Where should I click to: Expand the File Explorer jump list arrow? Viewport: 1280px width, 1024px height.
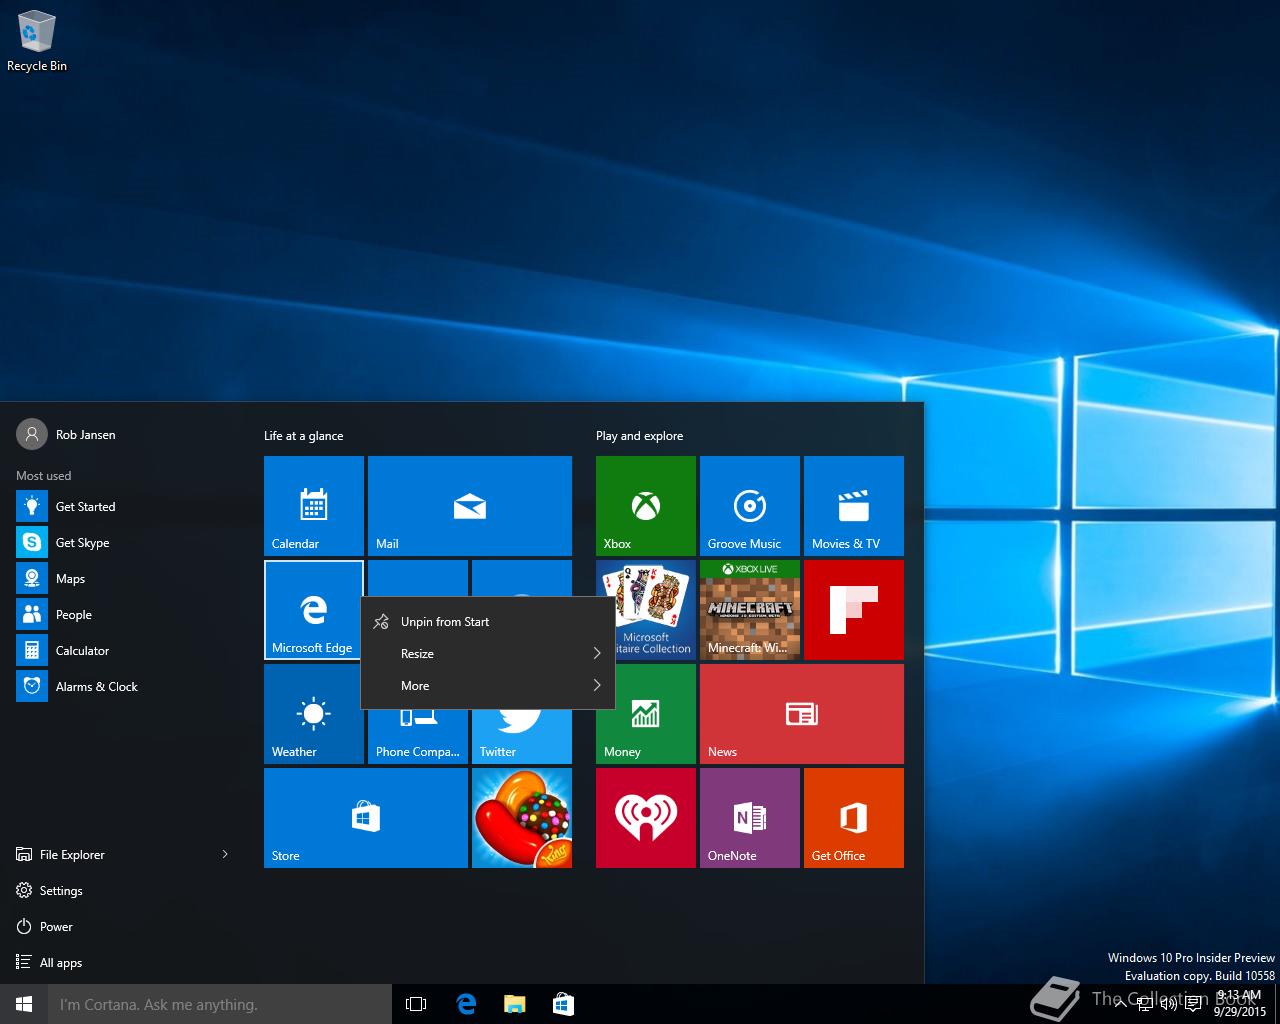225,855
